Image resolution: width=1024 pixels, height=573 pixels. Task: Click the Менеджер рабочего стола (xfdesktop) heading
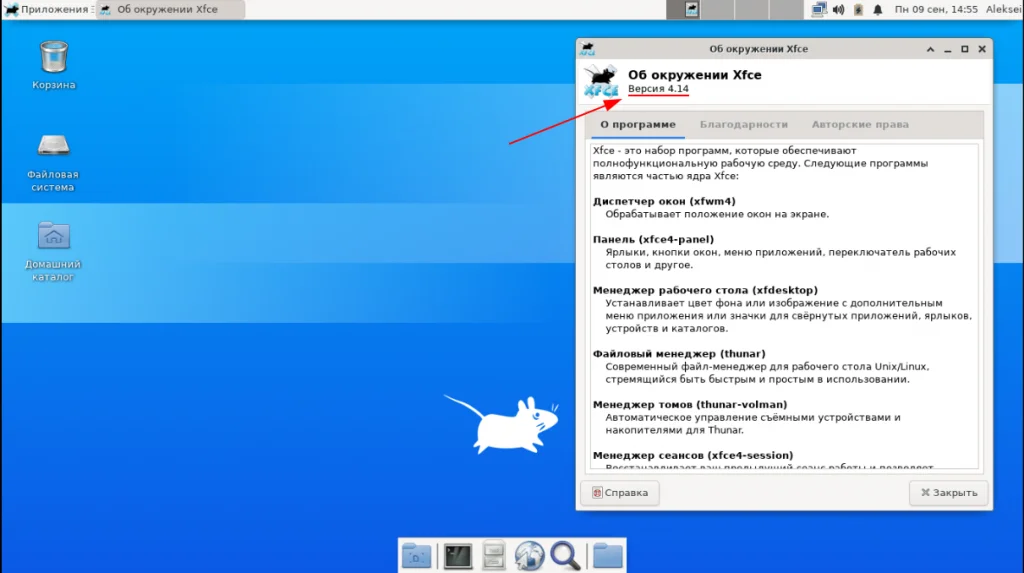[705, 290]
